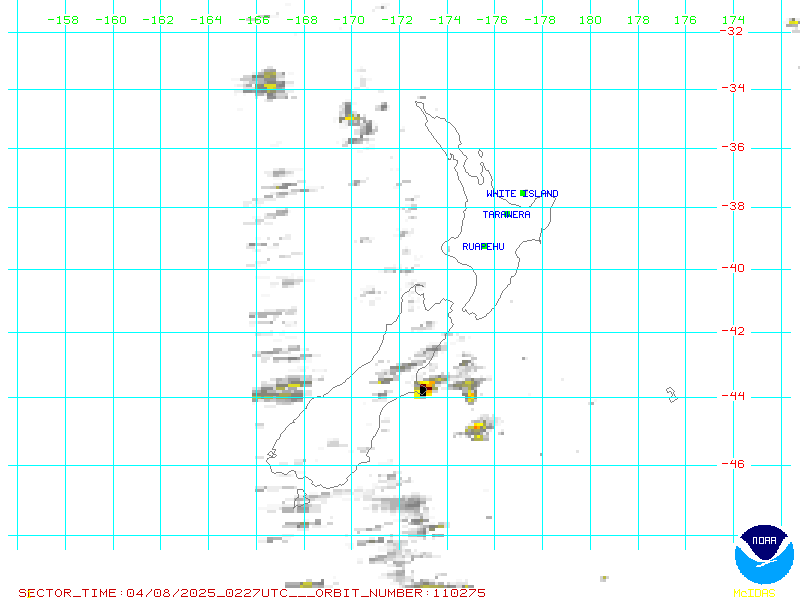Click the -162 longitude label

coord(158,20)
